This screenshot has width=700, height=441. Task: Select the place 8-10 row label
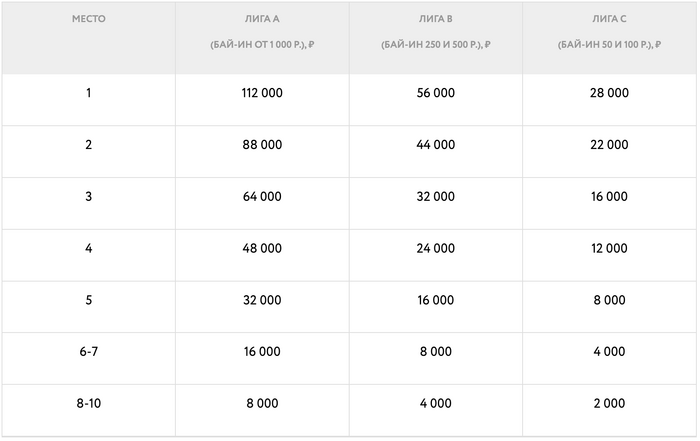point(89,404)
